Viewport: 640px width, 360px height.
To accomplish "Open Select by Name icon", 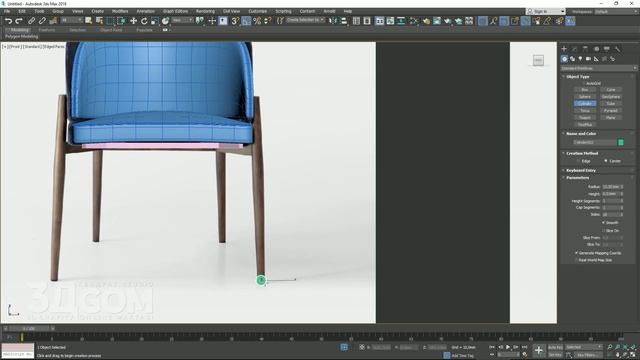I will [x=99, y=20].
